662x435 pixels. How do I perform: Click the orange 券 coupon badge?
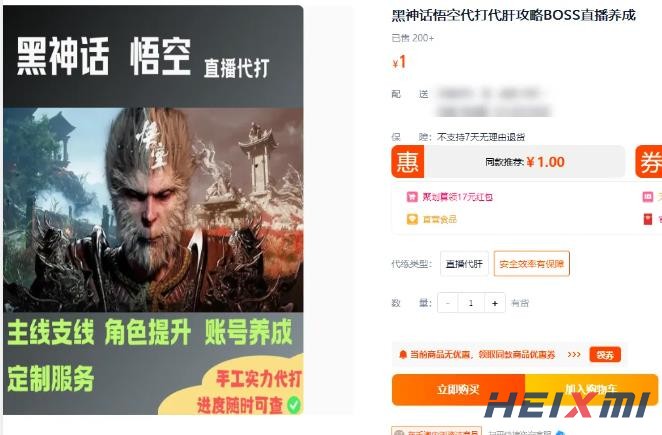tap(649, 162)
